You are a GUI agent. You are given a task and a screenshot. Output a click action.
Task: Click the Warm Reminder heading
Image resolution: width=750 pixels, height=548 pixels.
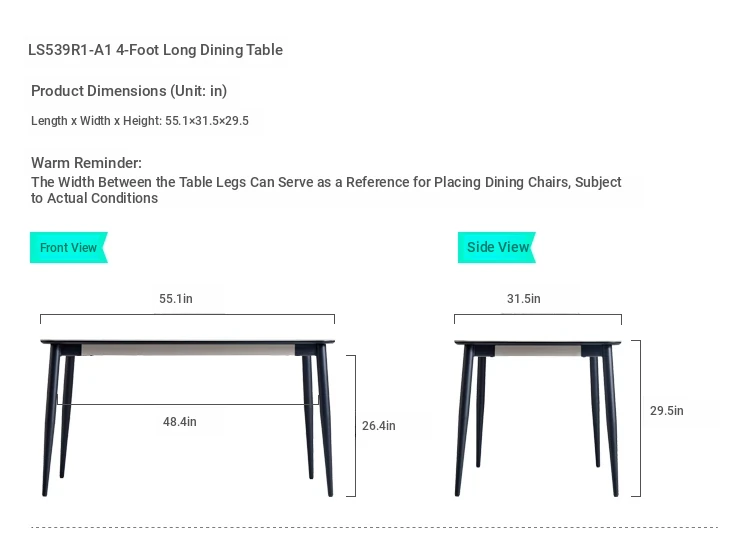coord(87,163)
